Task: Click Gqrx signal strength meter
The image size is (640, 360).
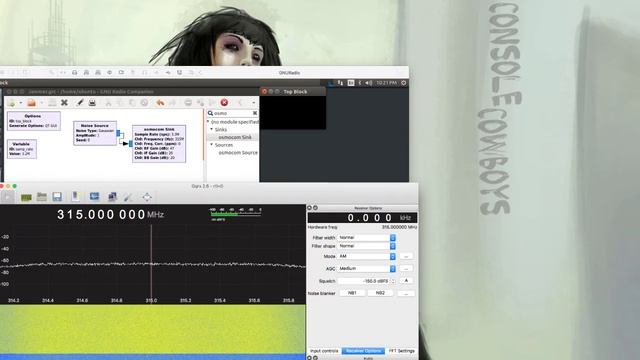Action: pos(235,214)
